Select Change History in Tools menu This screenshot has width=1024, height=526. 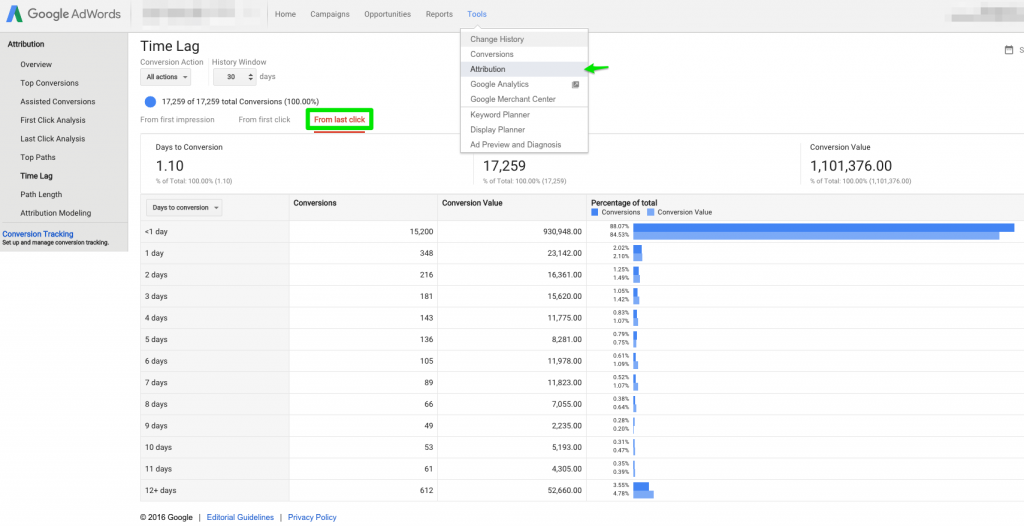(524, 39)
